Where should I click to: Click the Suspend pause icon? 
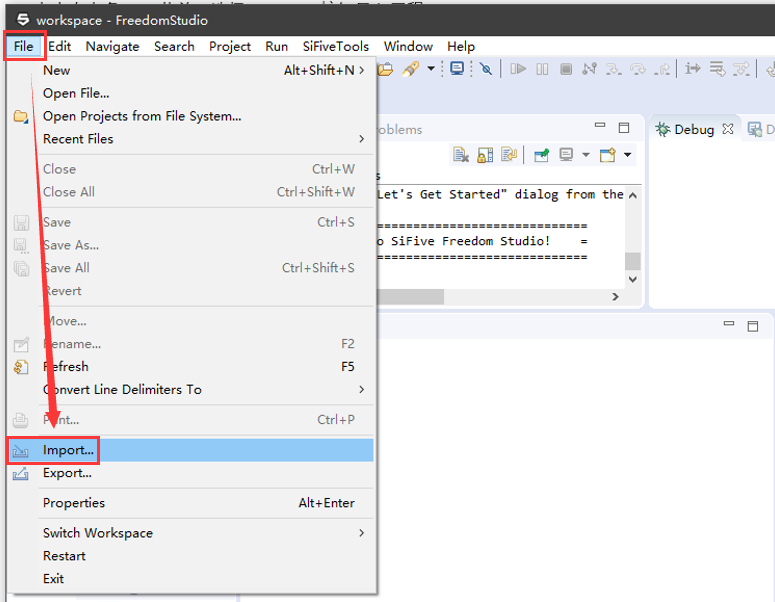542,69
